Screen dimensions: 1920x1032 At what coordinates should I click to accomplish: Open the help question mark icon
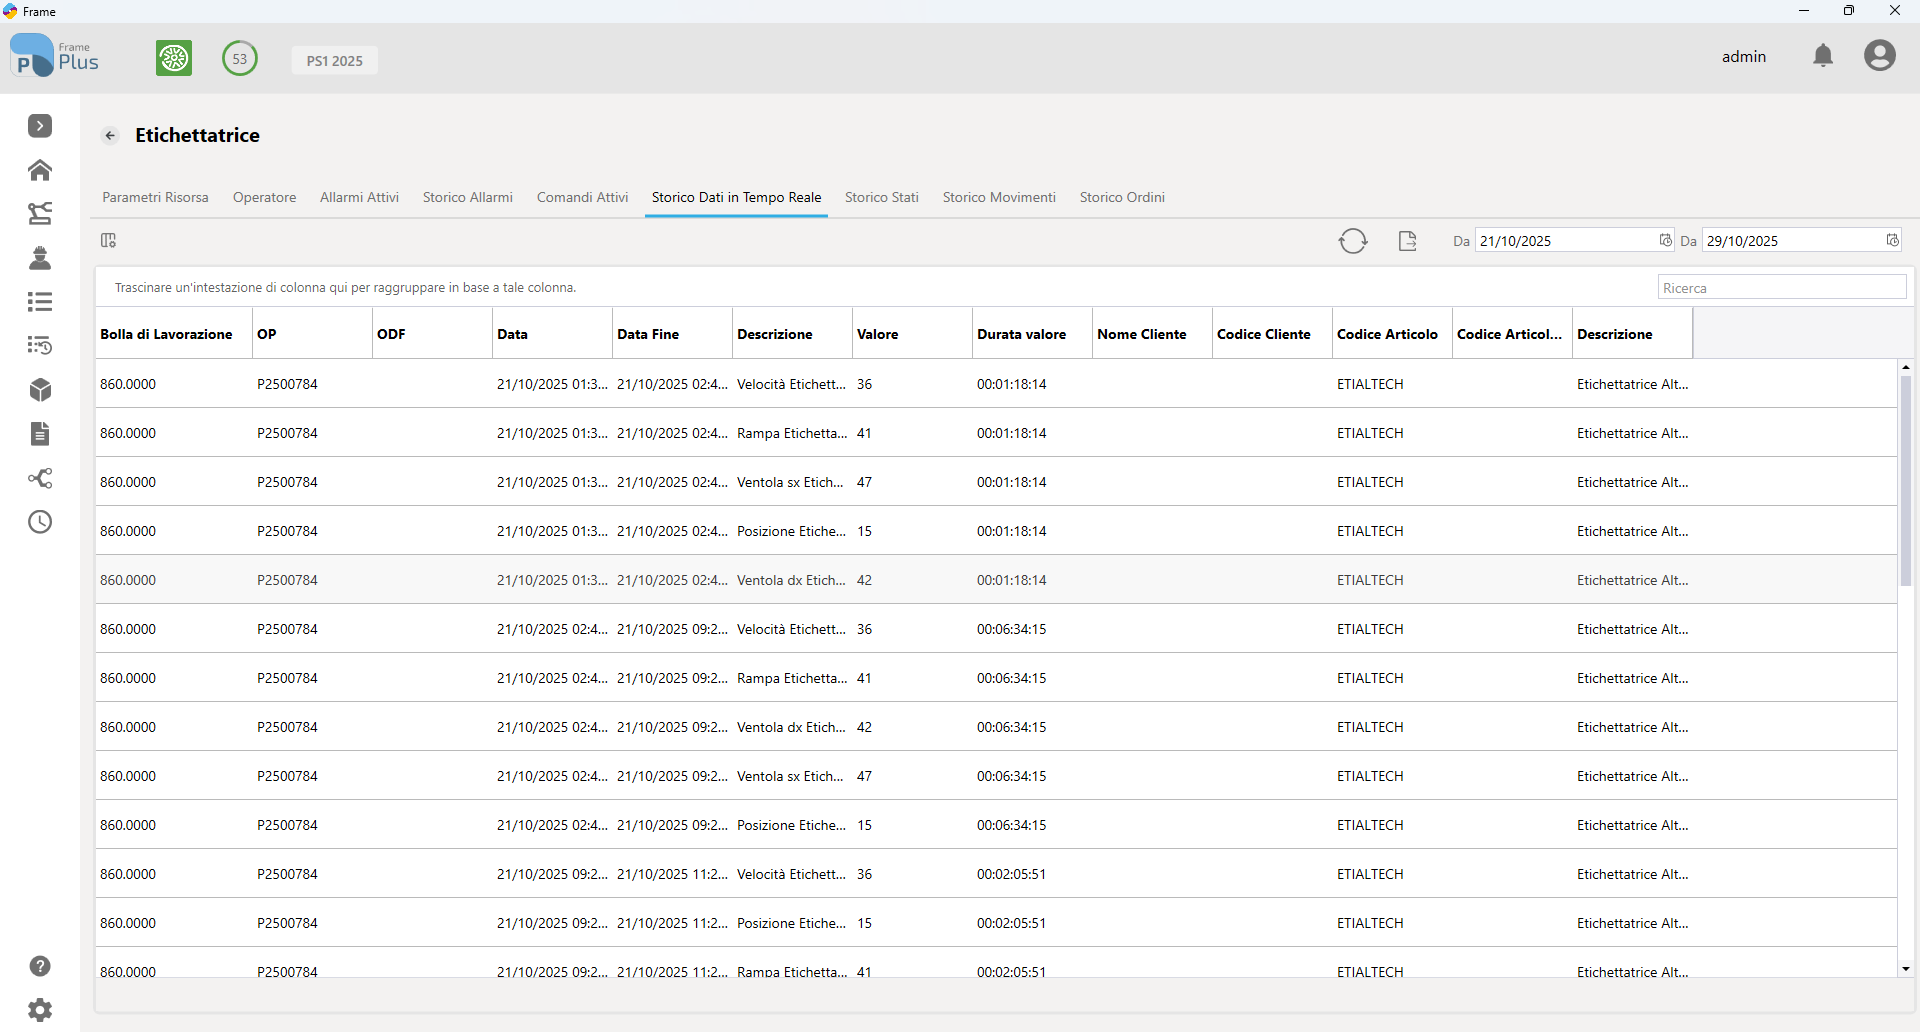click(x=40, y=966)
